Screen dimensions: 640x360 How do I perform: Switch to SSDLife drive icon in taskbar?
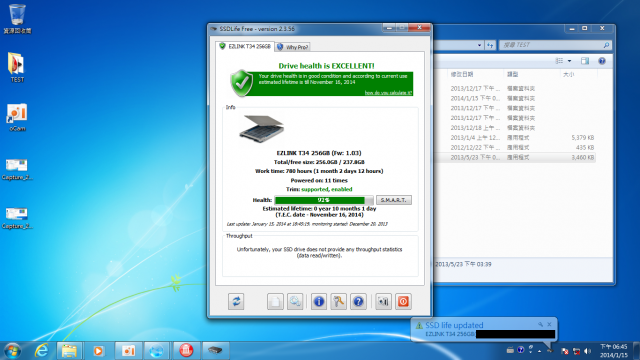tap(215, 350)
